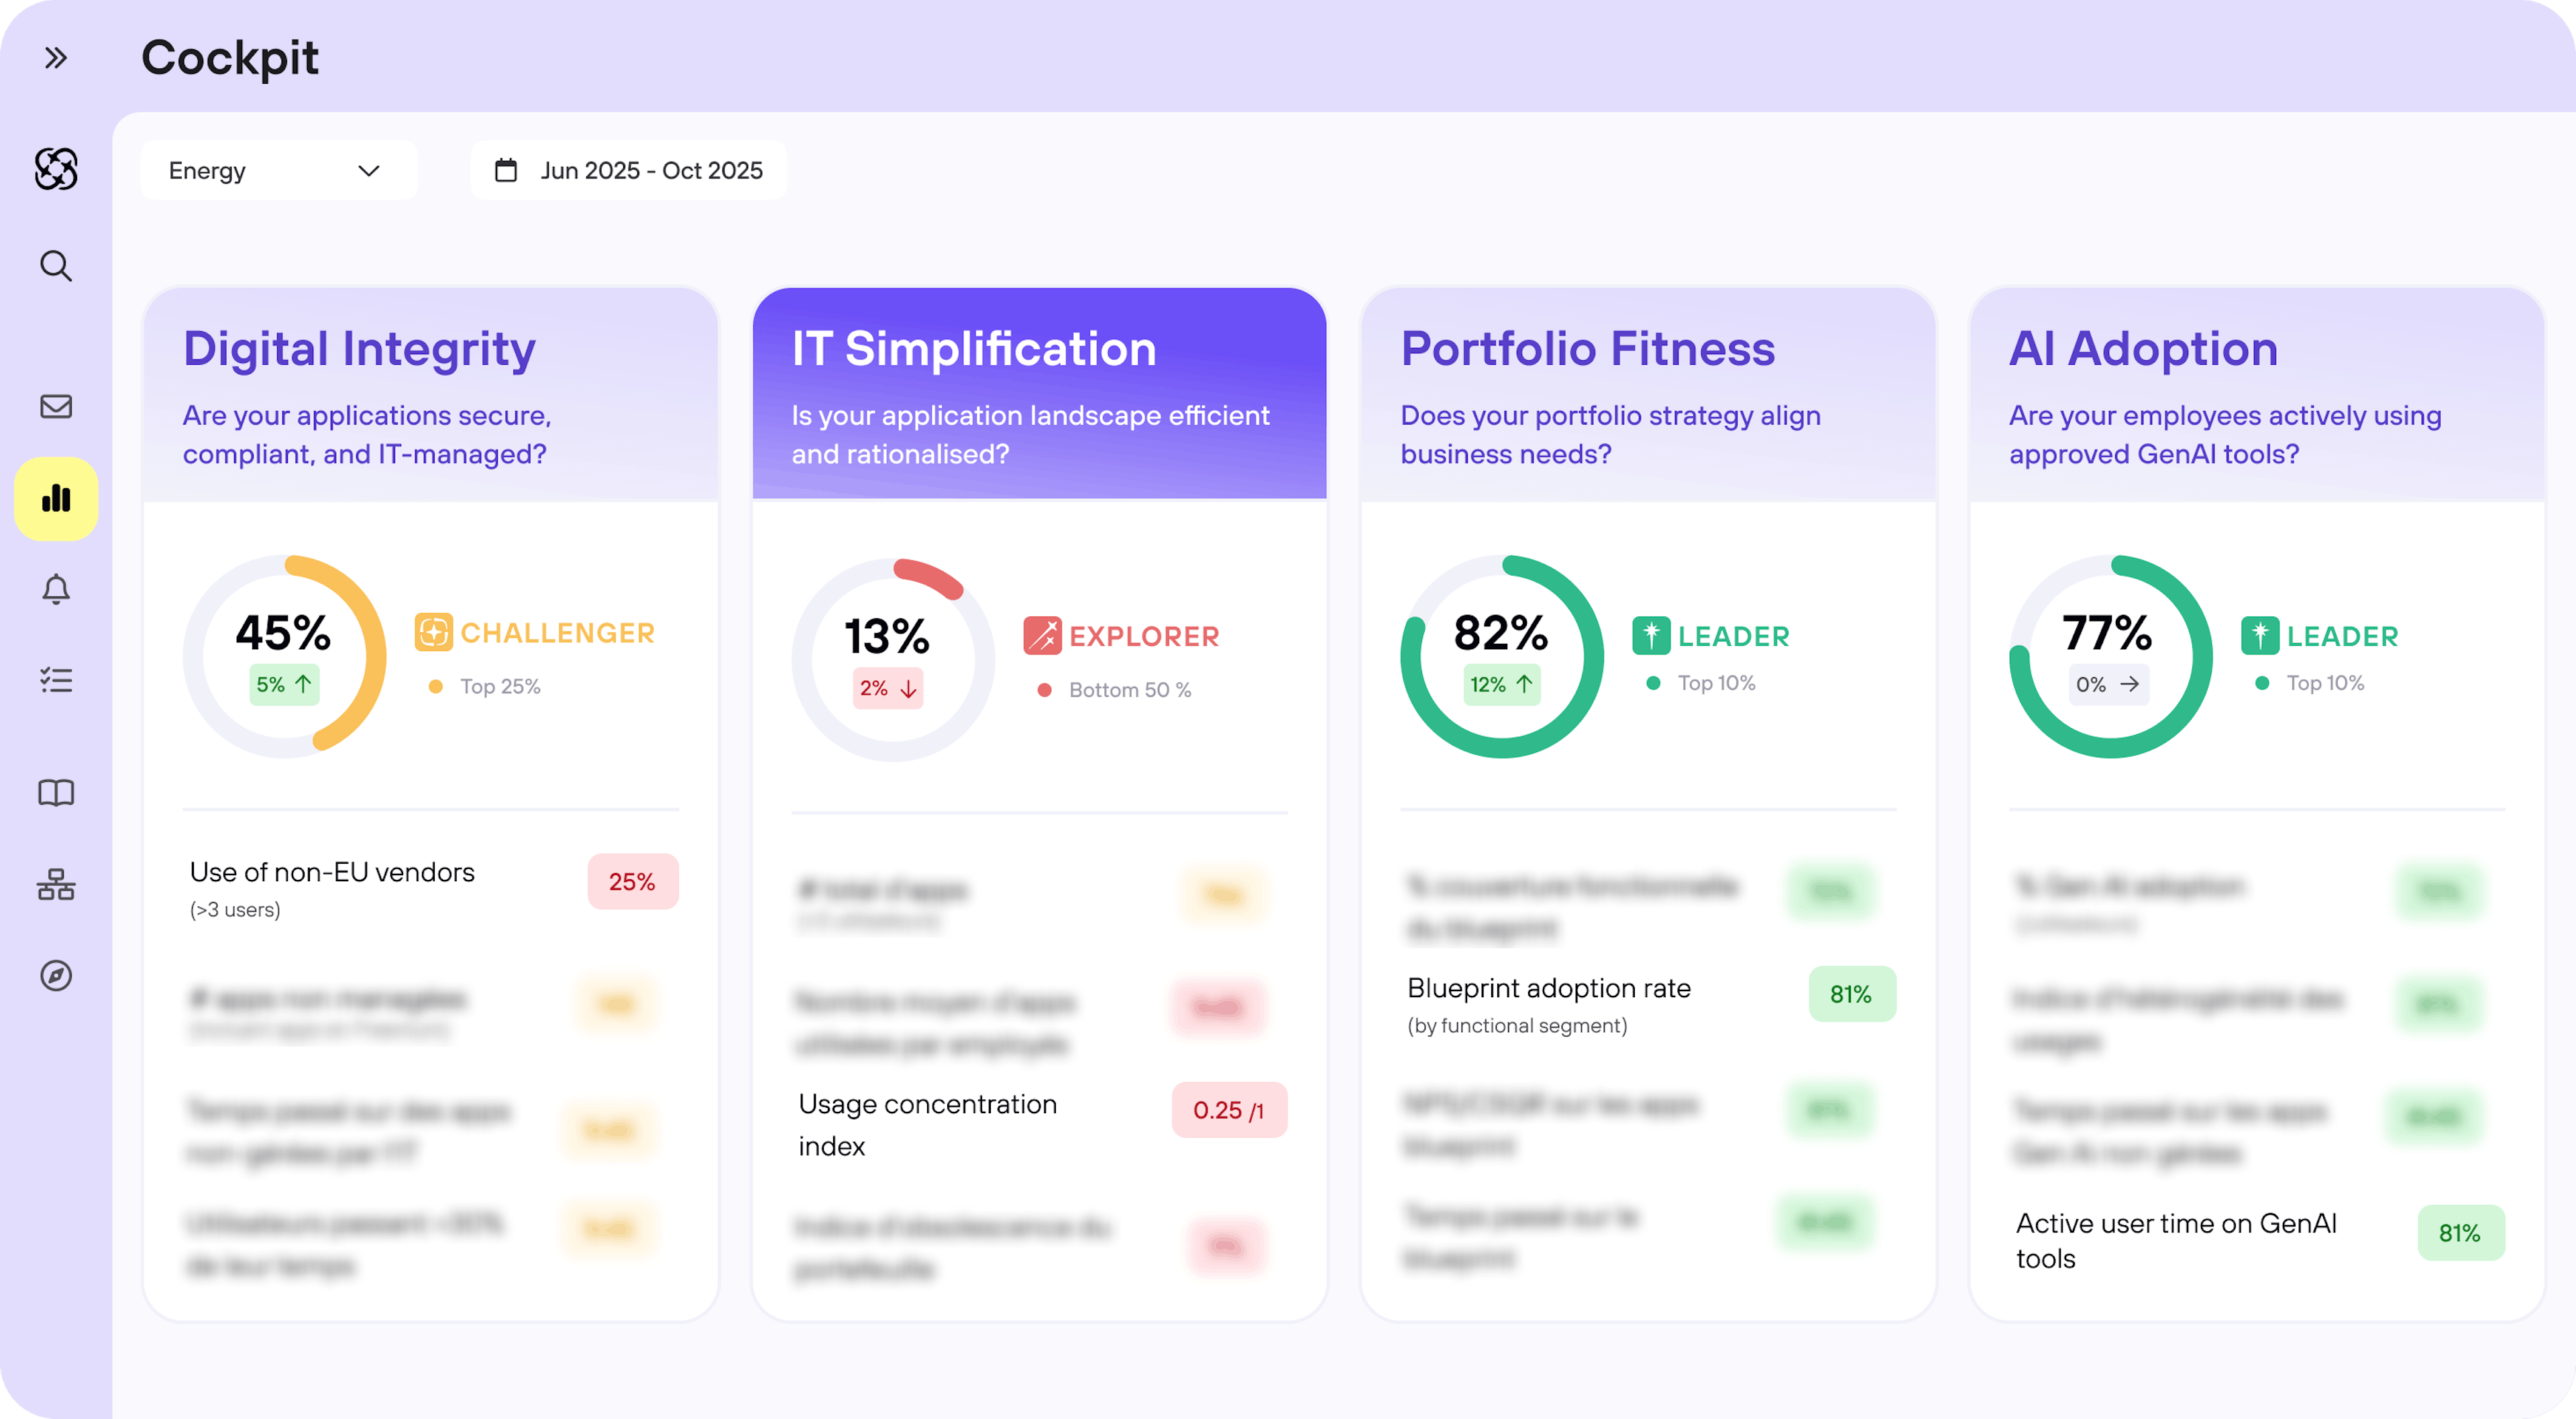Open the AI Adoption card title
Viewport: 2576px width, 1419px height.
[x=2143, y=349]
